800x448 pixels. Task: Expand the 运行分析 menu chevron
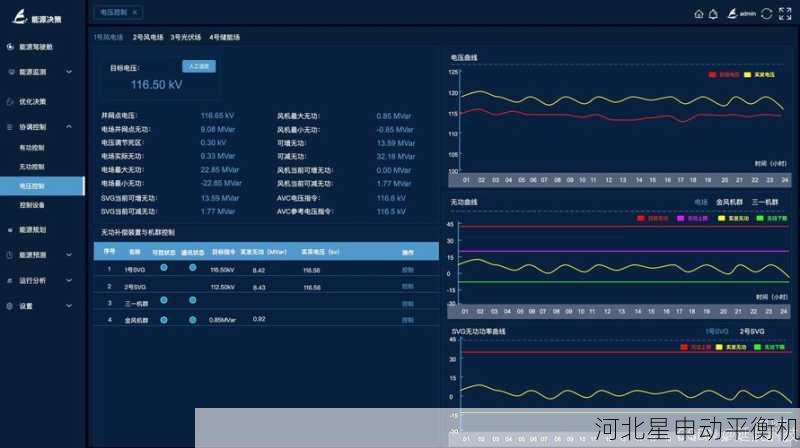[69, 281]
